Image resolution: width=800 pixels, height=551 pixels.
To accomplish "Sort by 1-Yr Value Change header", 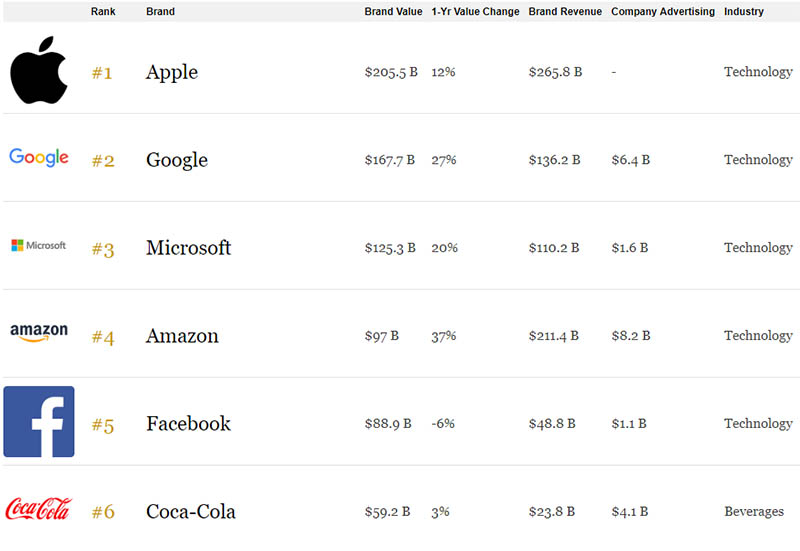I will click(x=475, y=12).
